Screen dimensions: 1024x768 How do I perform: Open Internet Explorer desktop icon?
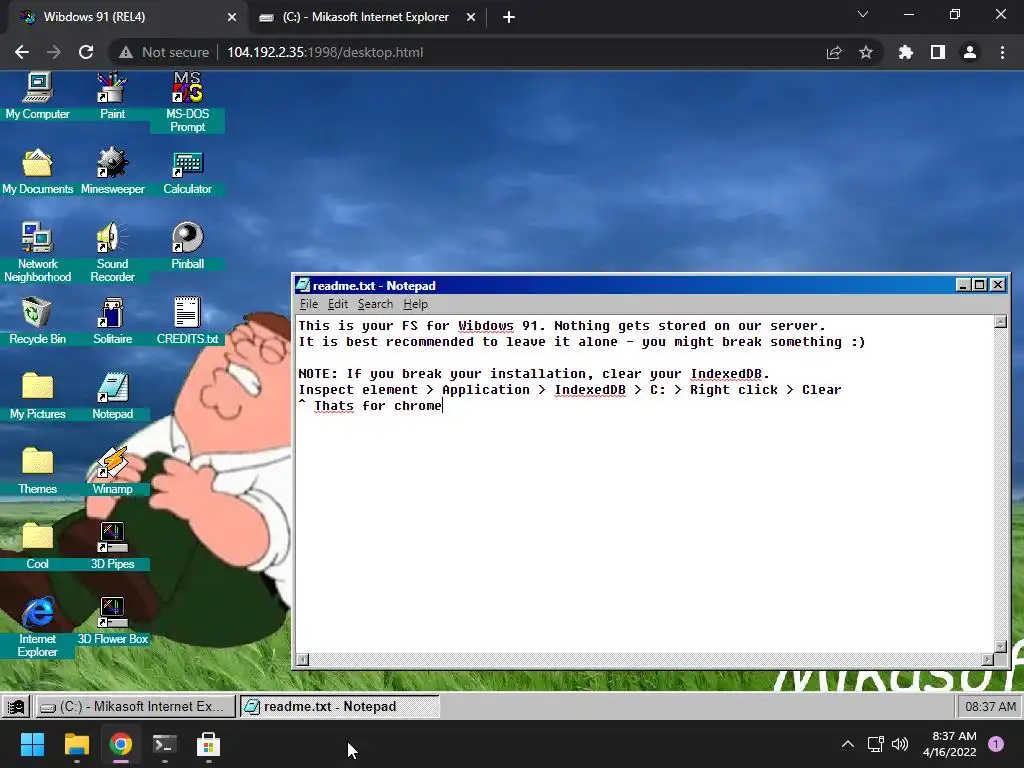coord(37,628)
